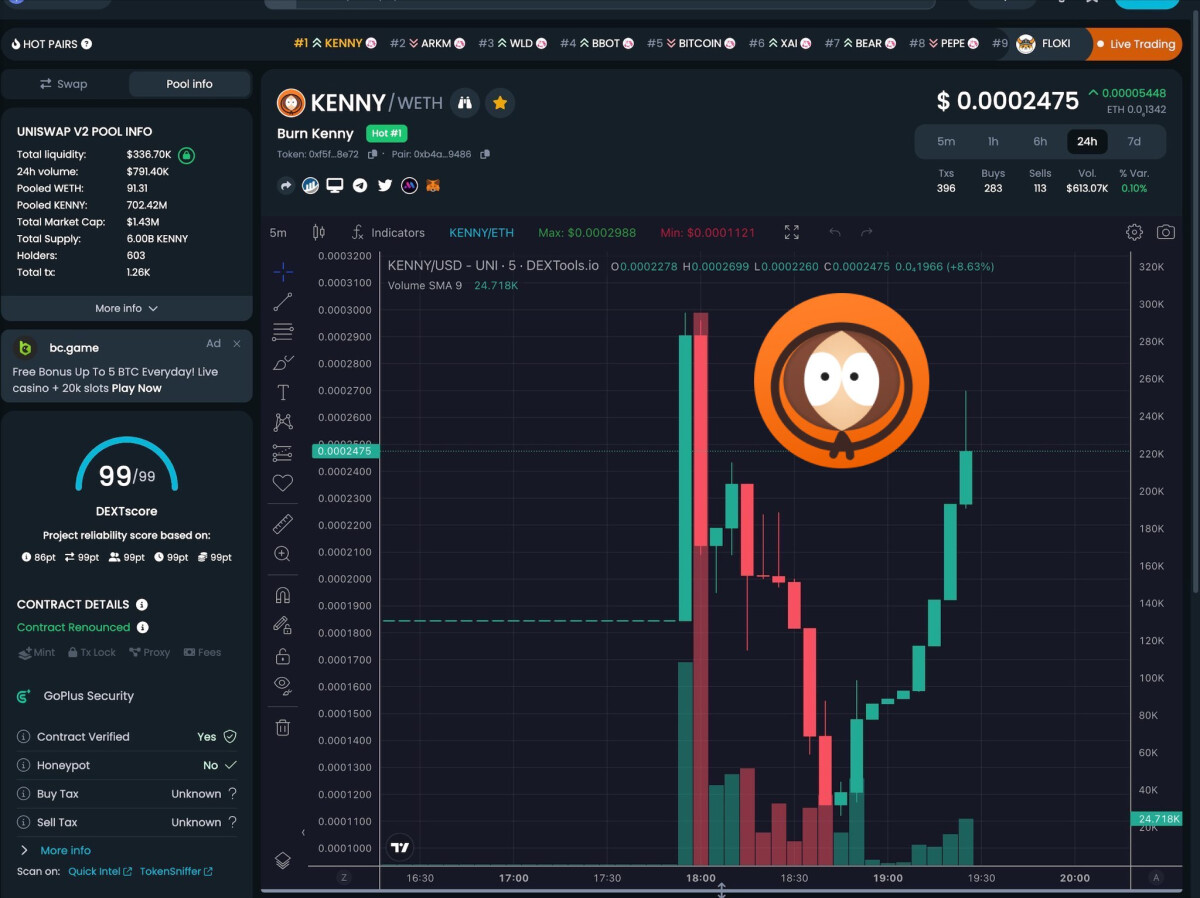Open the TokenSniffer scan link
The width and height of the screenshot is (1200, 898).
click(175, 871)
